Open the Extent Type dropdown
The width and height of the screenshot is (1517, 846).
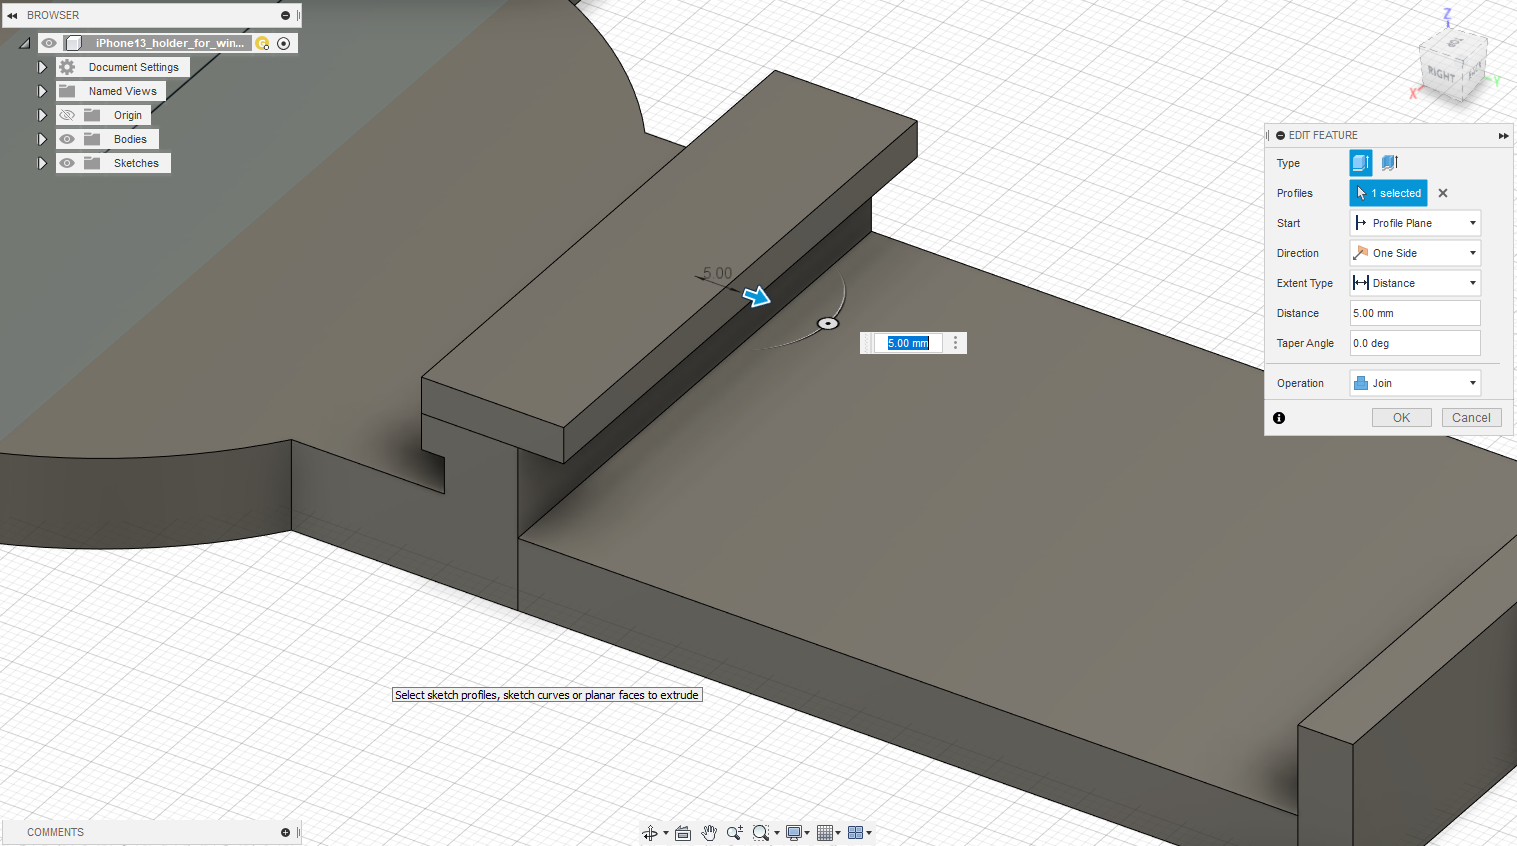click(x=1415, y=283)
